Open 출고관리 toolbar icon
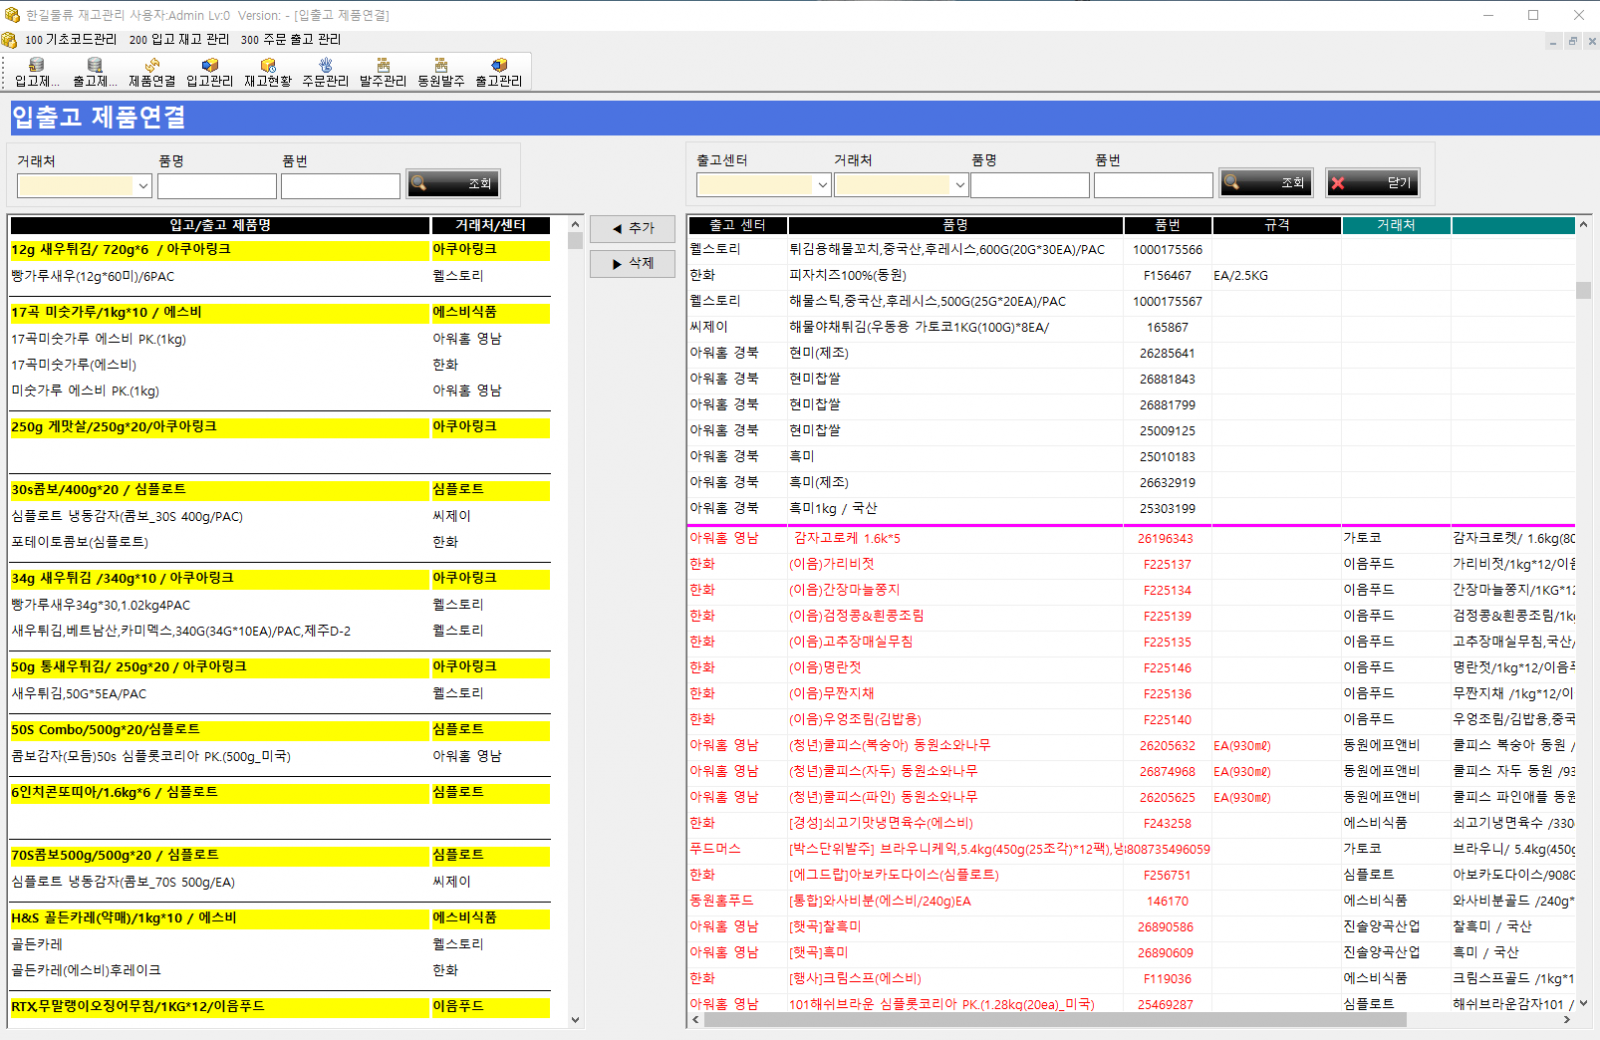Screen dimensions: 1600x1040 tap(499, 72)
